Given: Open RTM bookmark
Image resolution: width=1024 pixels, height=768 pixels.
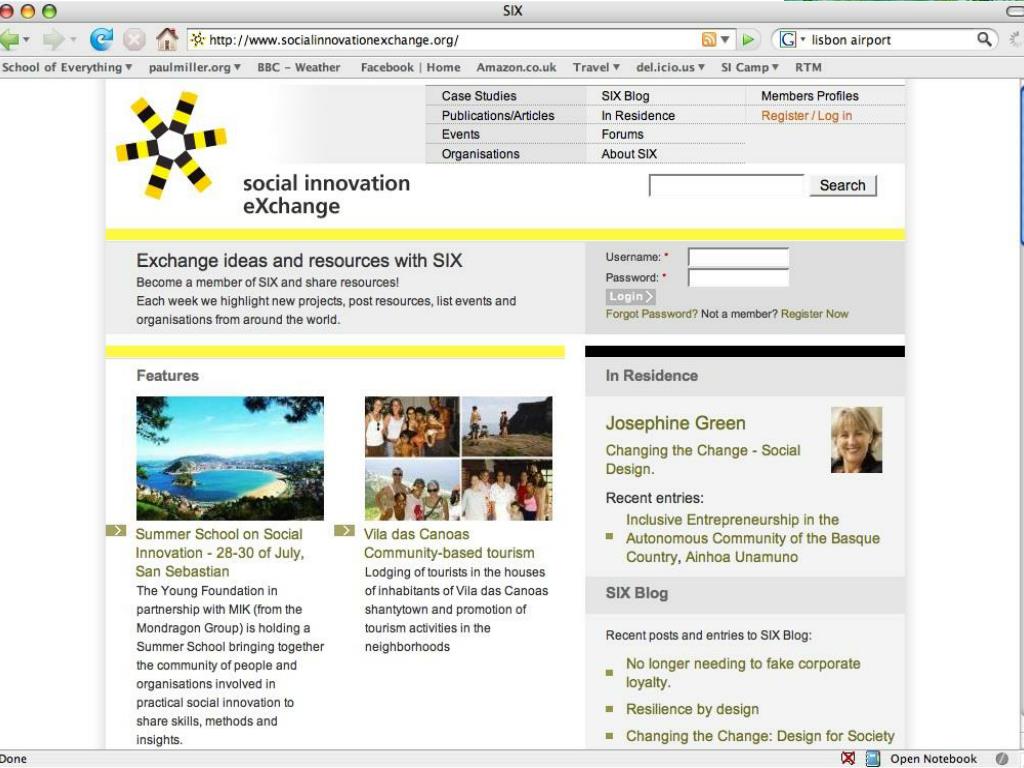Looking at the screenshot, I should pos(808,67).
